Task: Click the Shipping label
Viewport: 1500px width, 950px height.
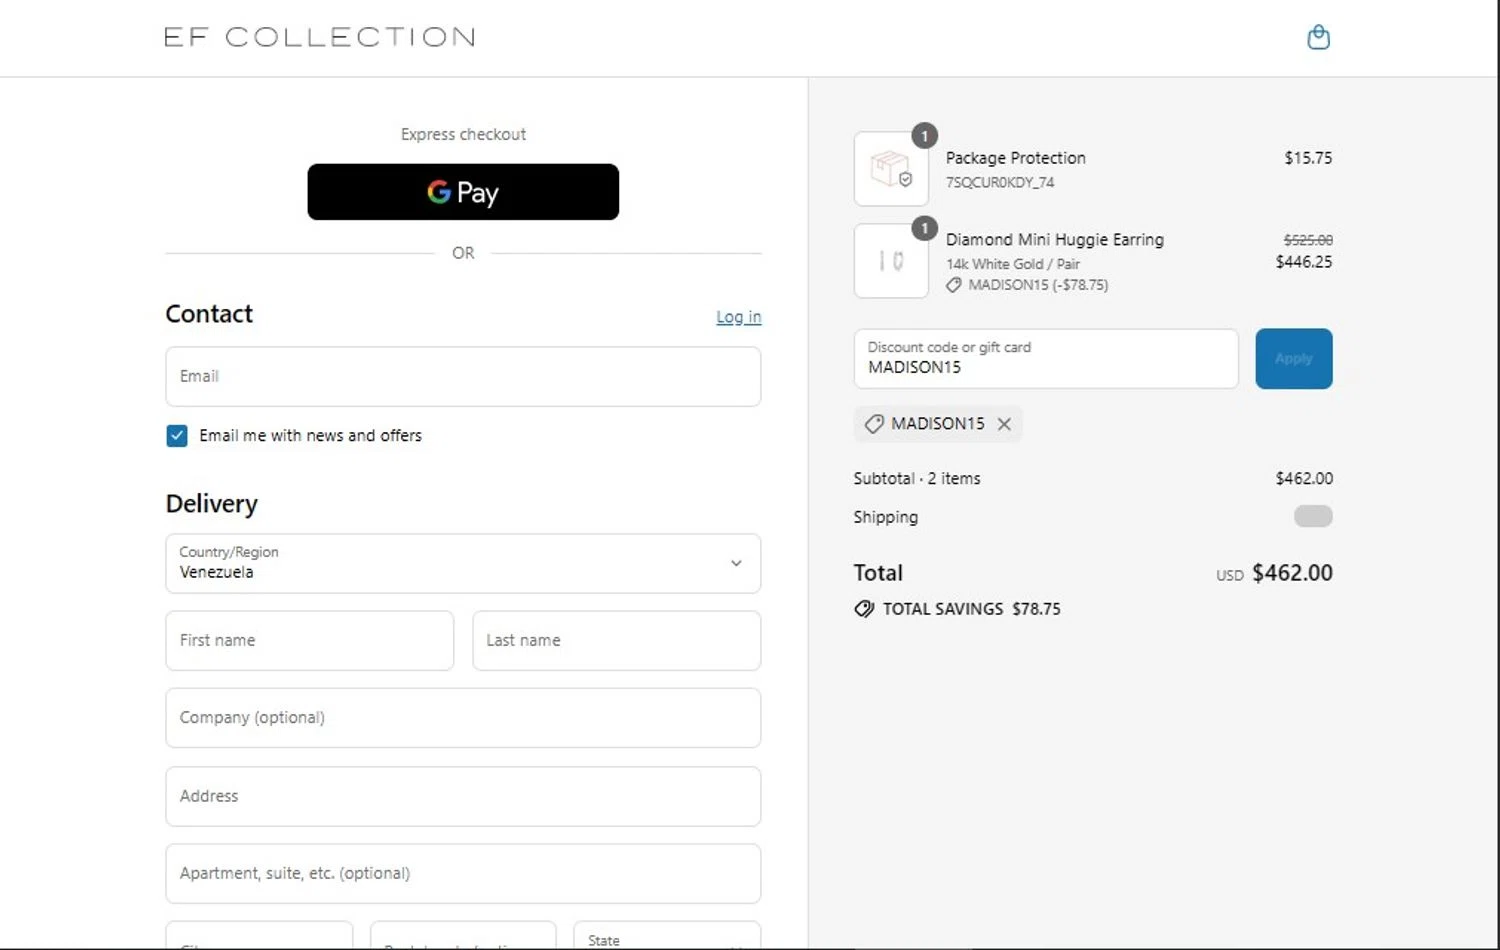Action: (885, 517)
